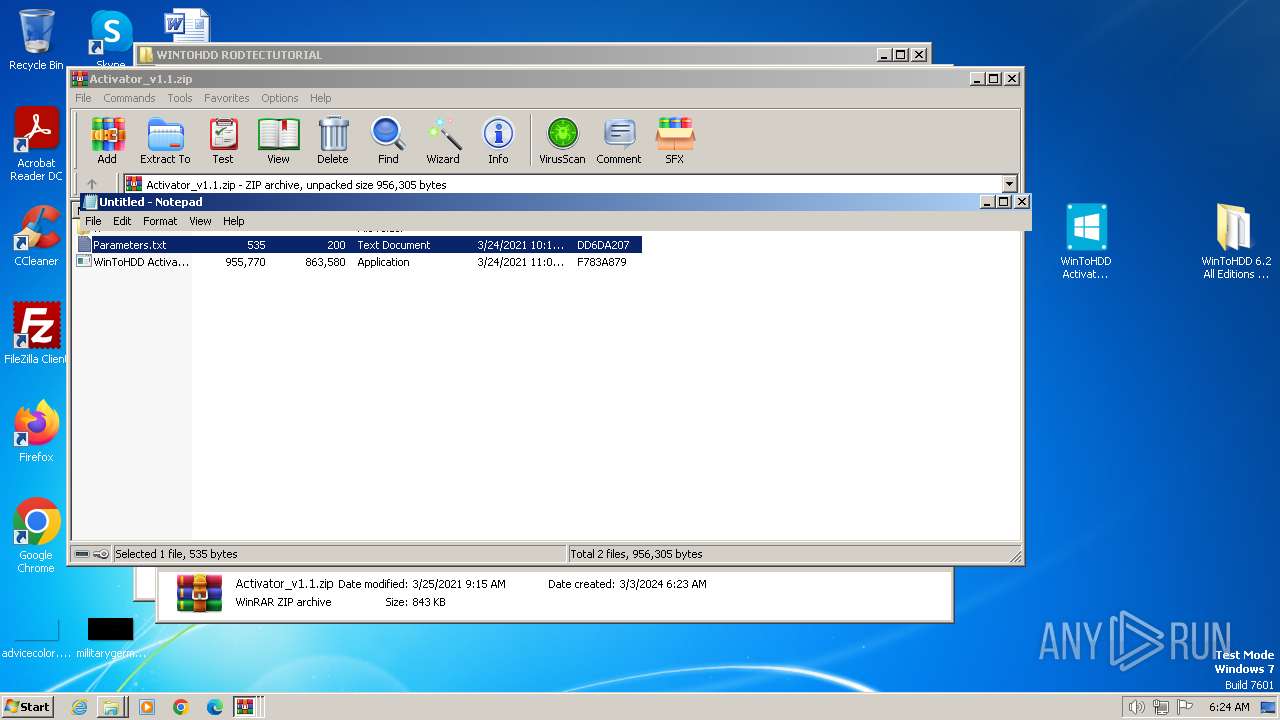Open Google Chrome desktop shortcut
This screenshot has width=1280, height=720.
(36, 535)
